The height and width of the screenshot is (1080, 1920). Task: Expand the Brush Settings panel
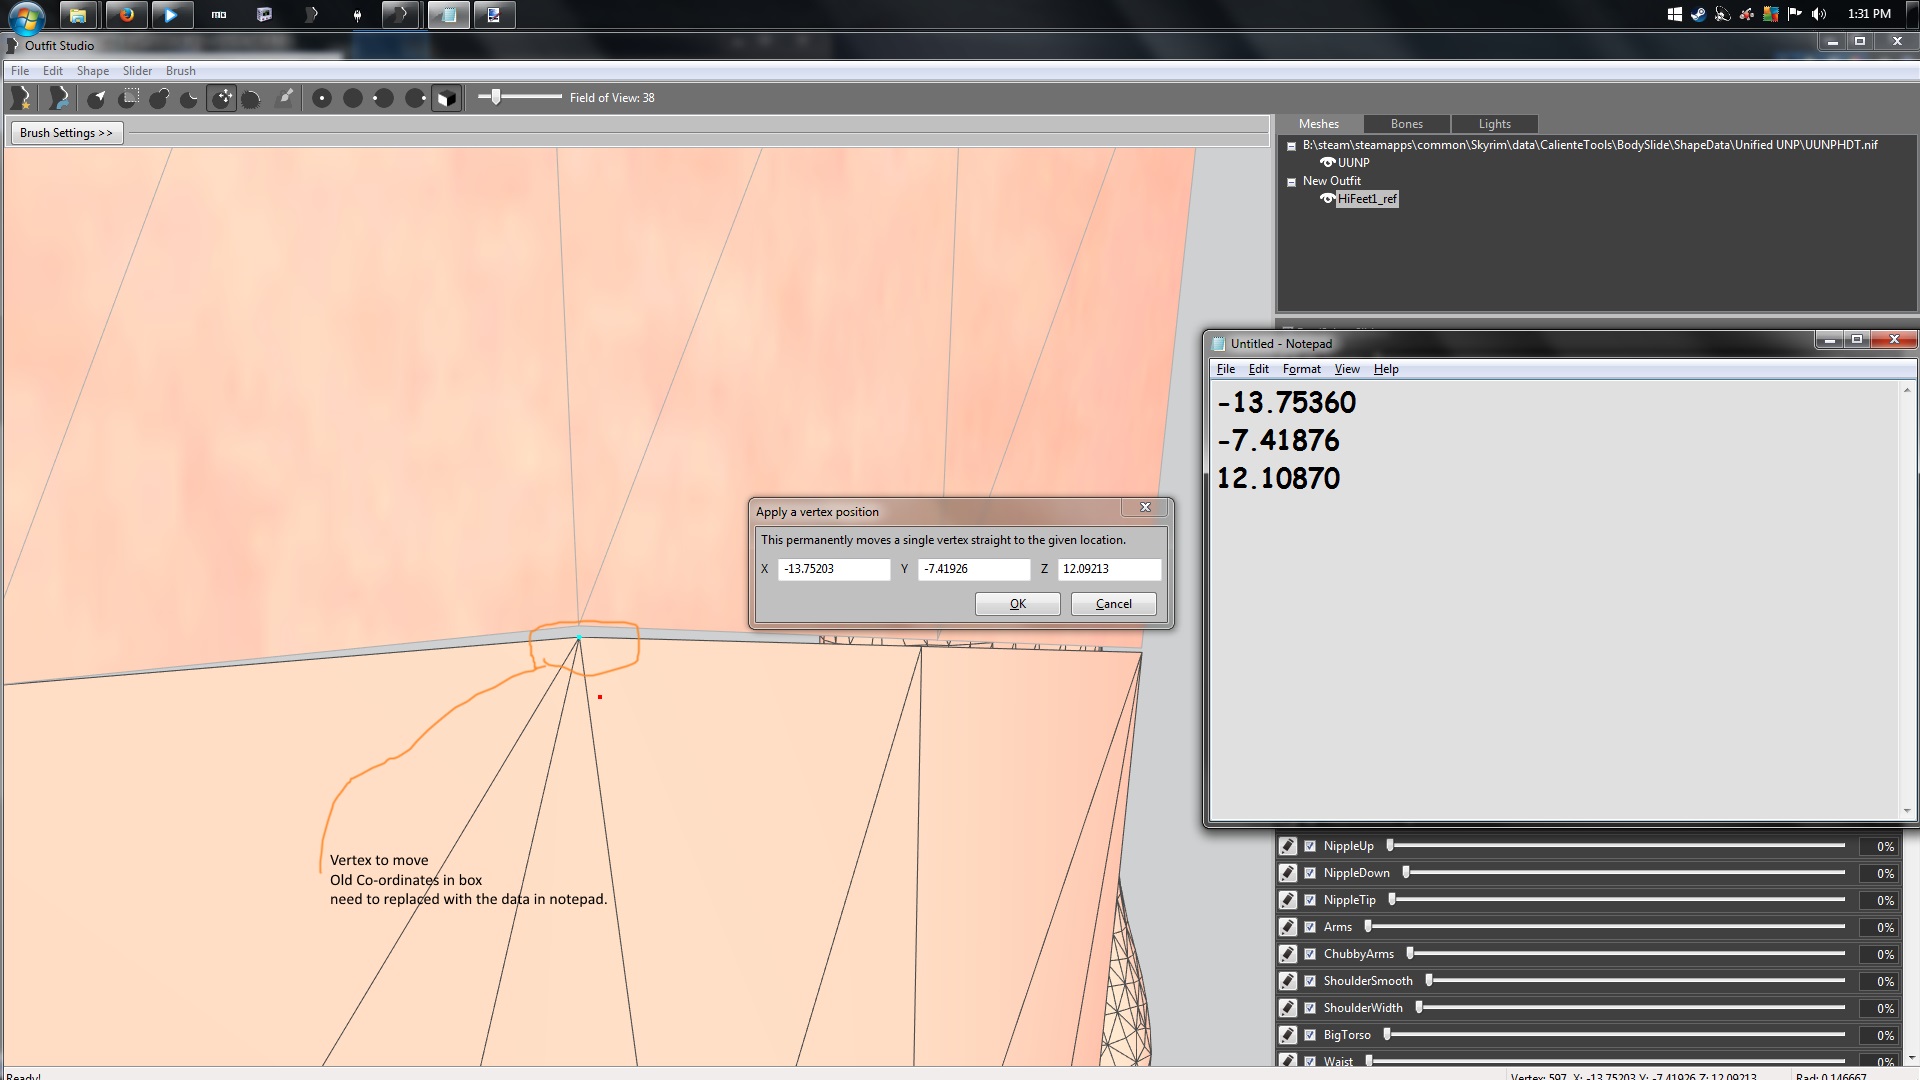[66, 133]
